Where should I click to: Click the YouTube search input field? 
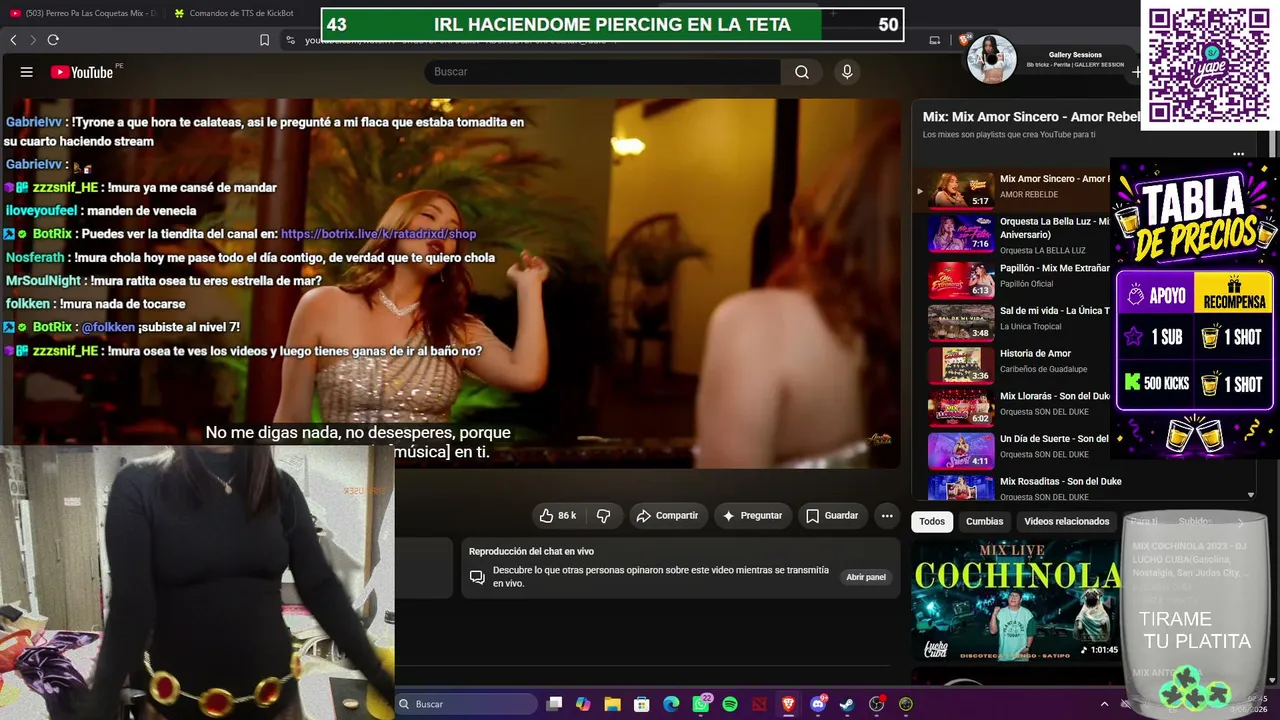pos(603,72)
